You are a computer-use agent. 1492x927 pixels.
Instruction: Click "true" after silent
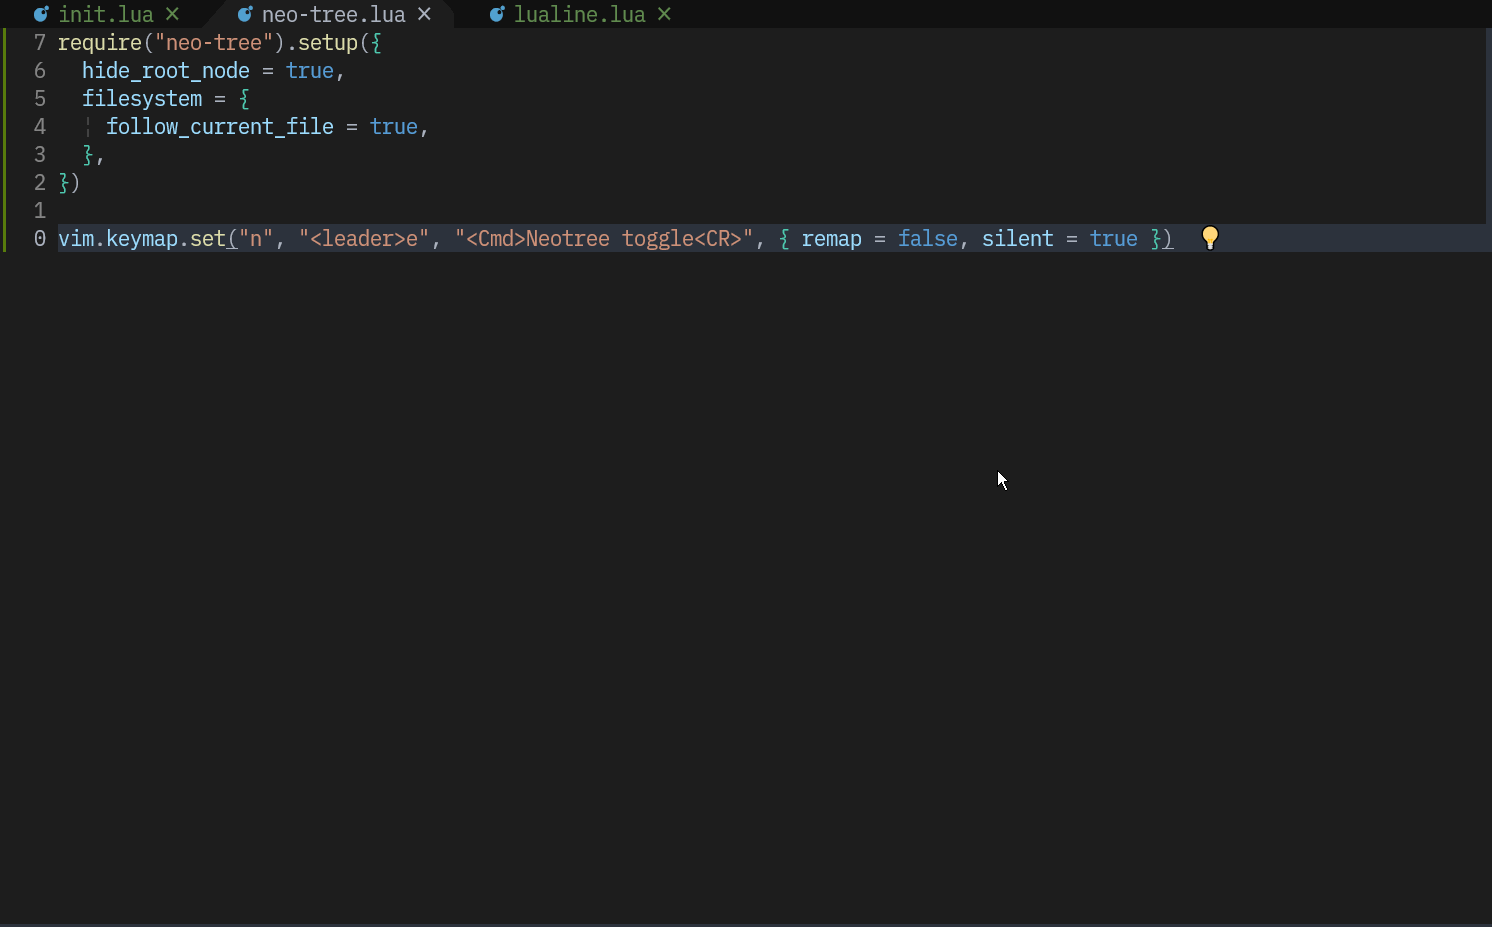[x=1114, y=239]
